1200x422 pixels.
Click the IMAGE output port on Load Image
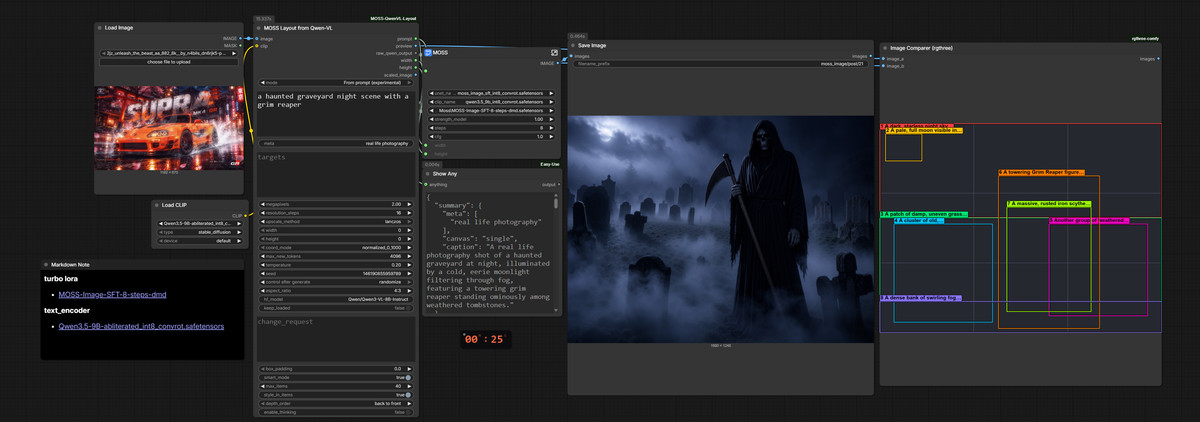coord(241,39)
